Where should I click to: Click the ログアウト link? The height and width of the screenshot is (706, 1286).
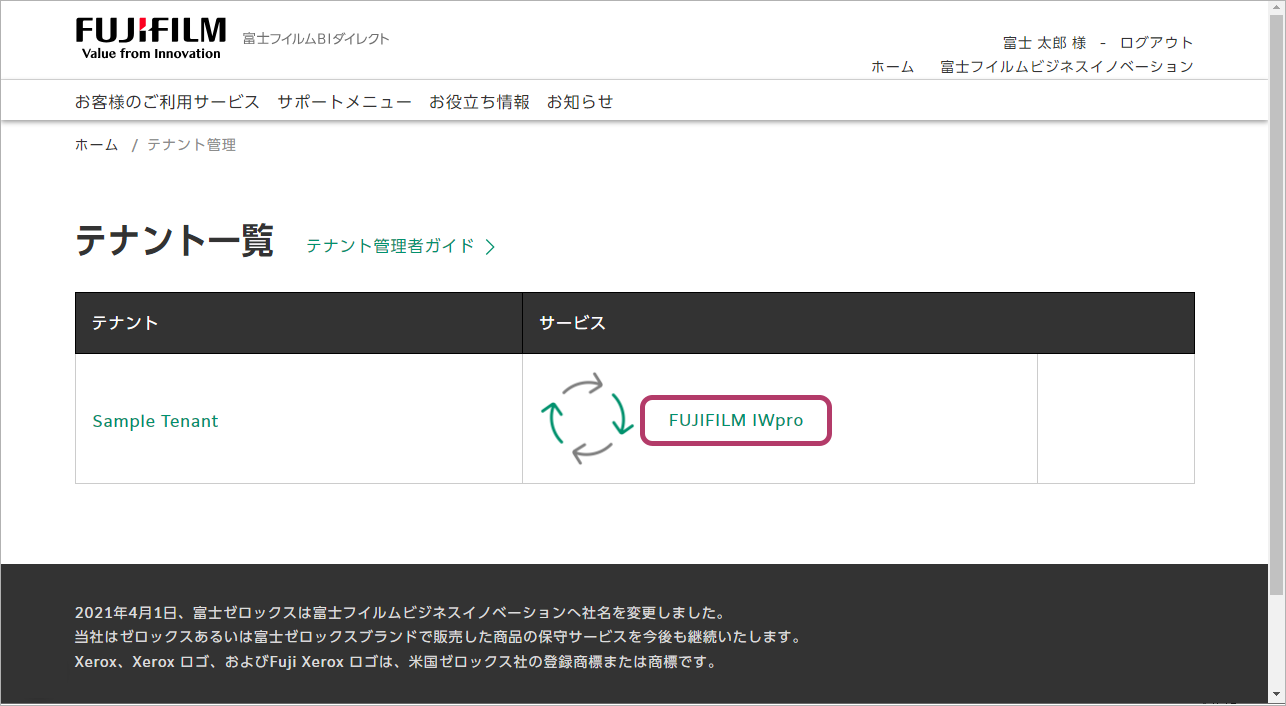(1157, 43)
